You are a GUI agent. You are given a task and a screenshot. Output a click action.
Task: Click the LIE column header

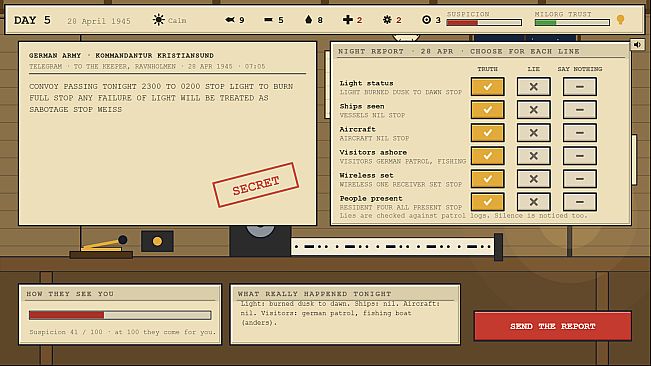point(534,69)
